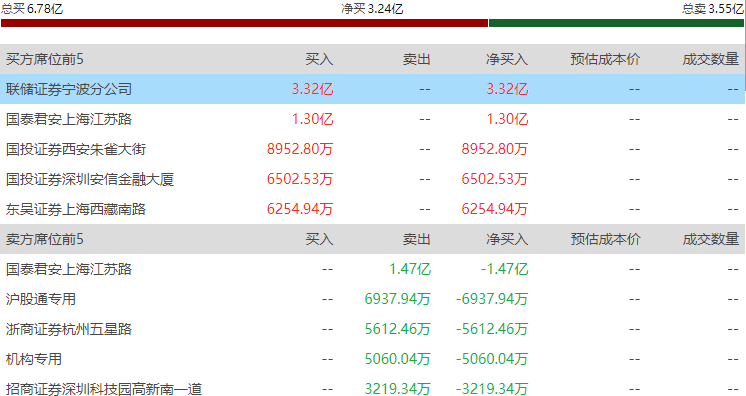Sort buyers by 净买入 column header
Viewport: 746px width, 396px height.
[507, 59]
